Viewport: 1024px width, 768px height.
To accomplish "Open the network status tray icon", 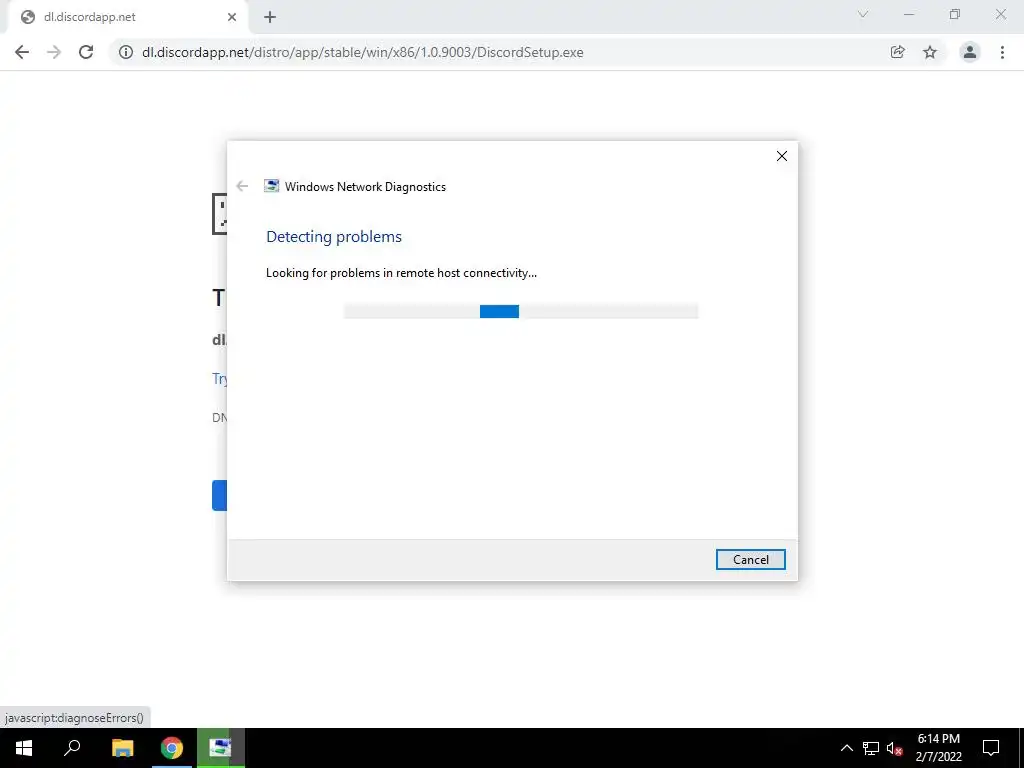I will point(871,748).
